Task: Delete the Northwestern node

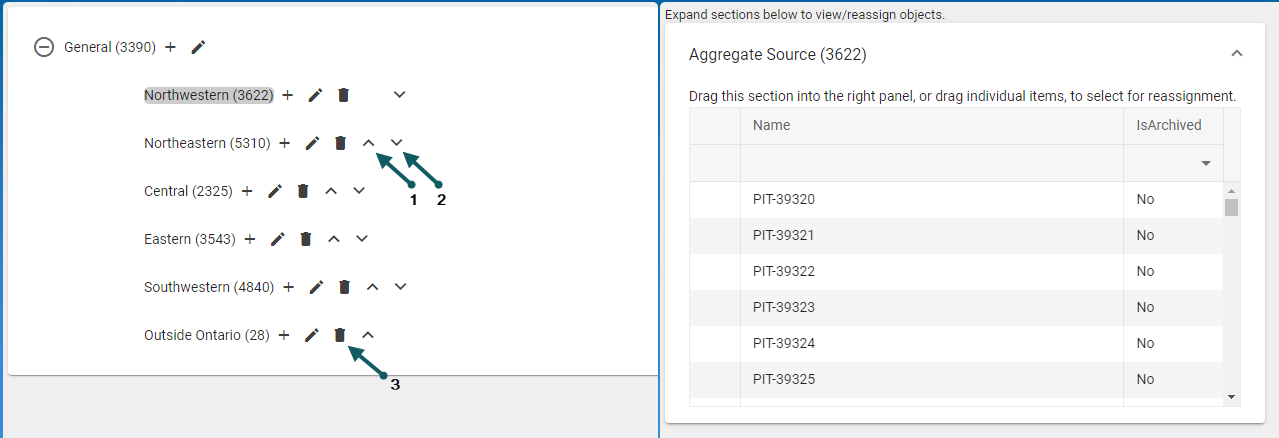Action: tap(343, 95)
